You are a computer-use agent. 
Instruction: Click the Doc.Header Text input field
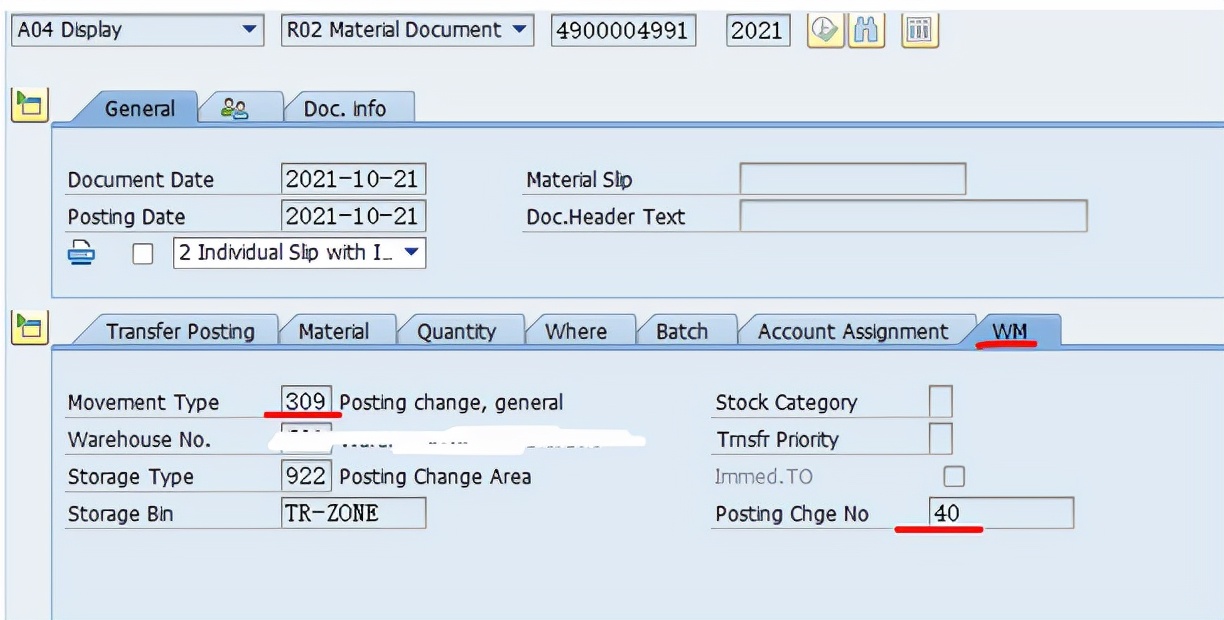[913, 216]
